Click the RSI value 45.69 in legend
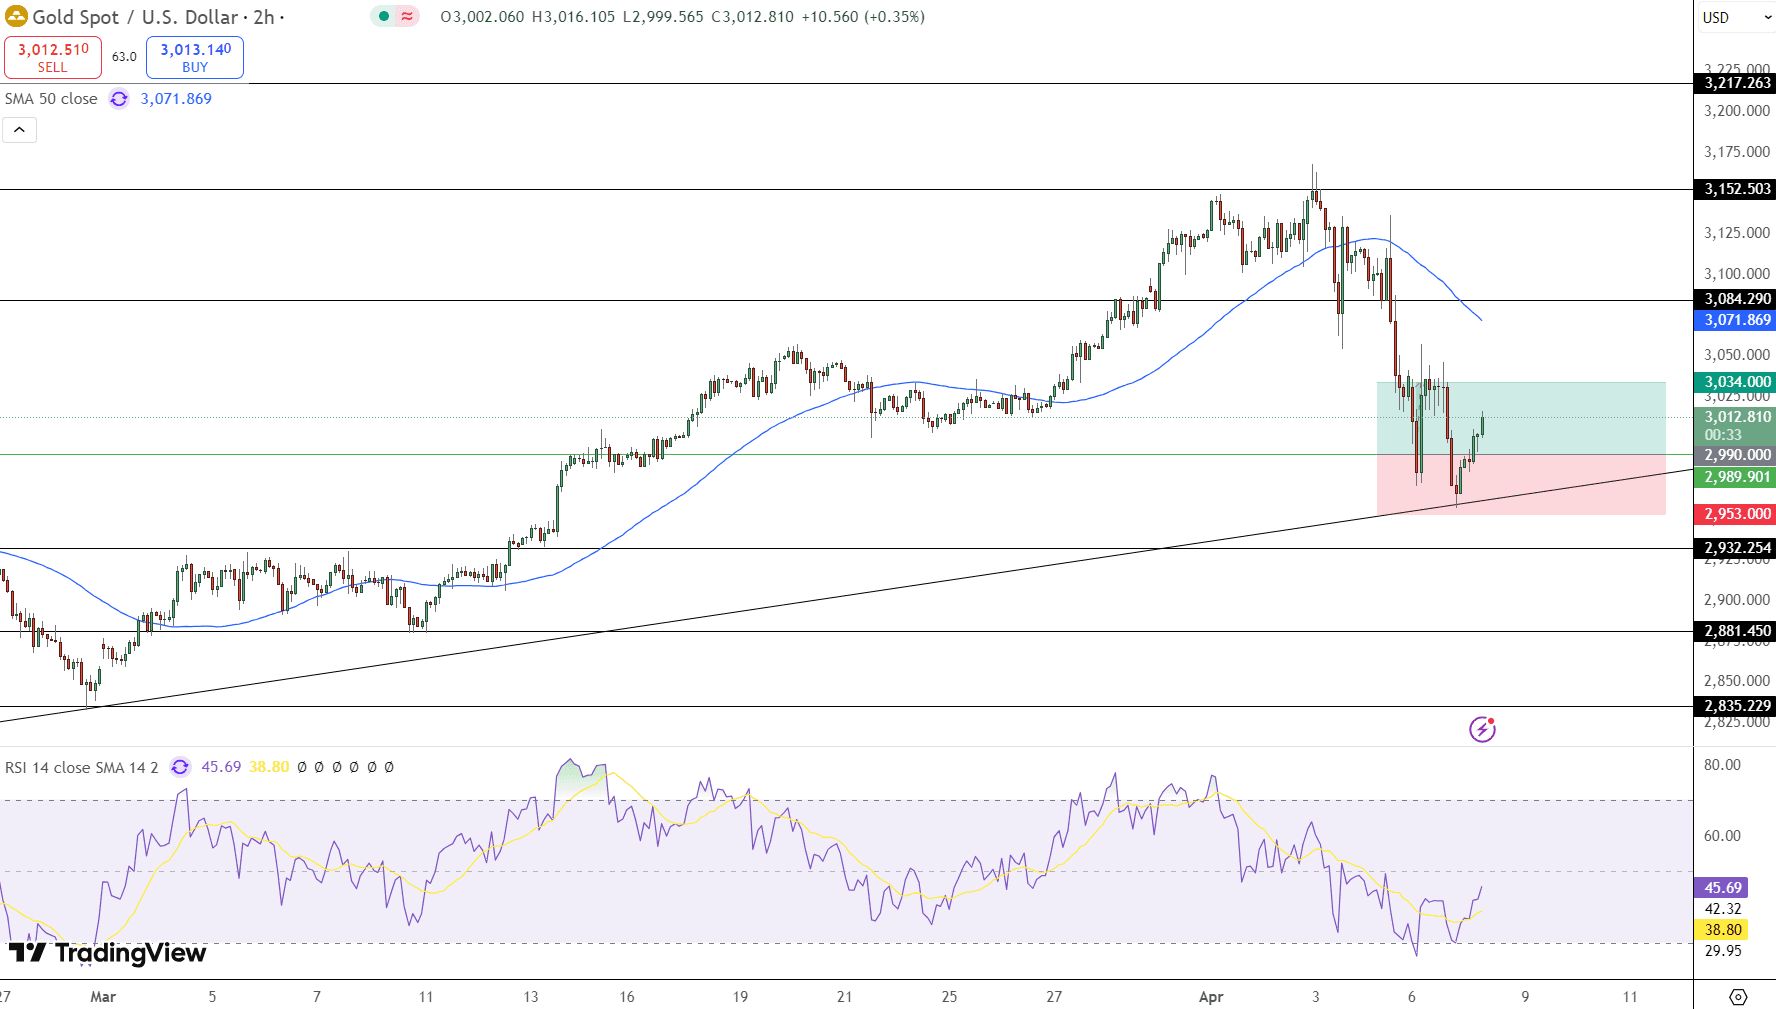 [221, 767]
